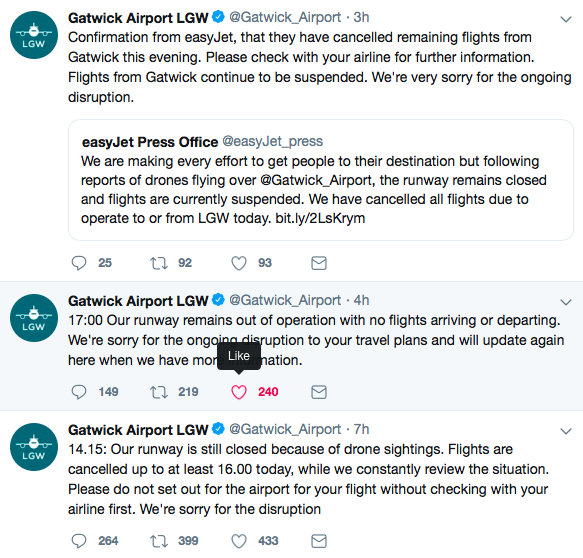Open the @easyJet_press profile handle
Screen dimensions: 583x558
[273, 142]
